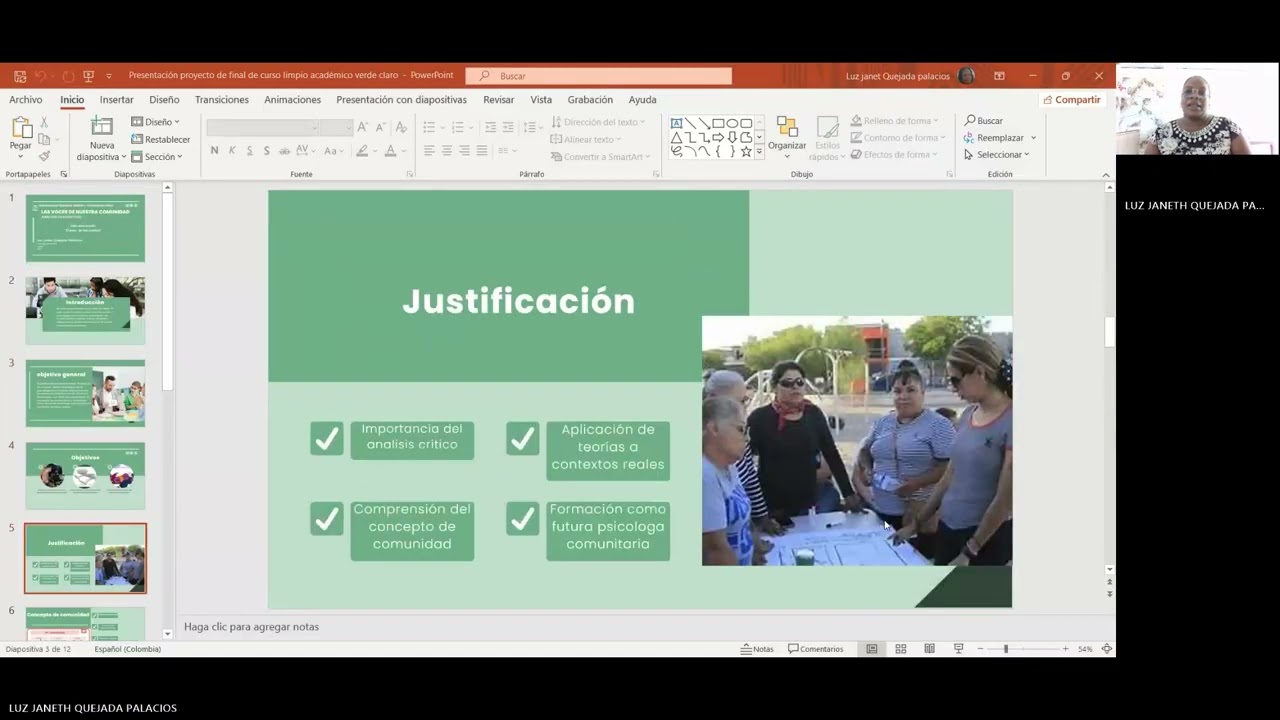Click the Notas button in status bar
Viewport: 1280px width, 720px height.
click(757, 649)
